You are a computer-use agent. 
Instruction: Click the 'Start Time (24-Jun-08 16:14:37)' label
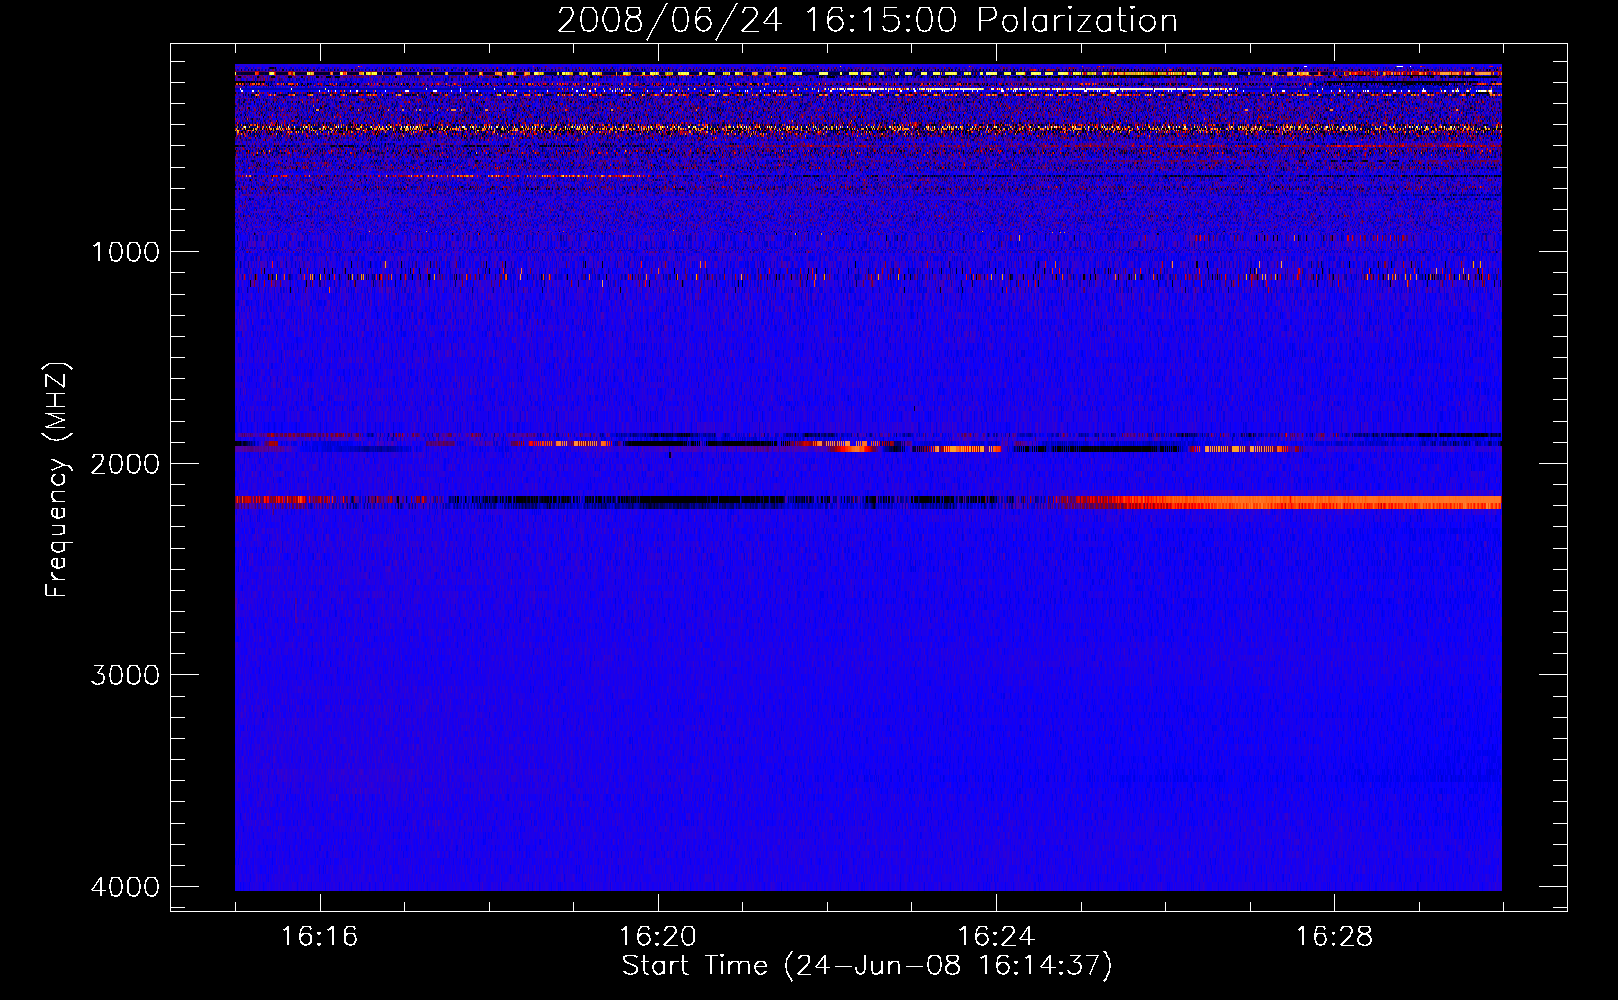[x=867, y=966]
